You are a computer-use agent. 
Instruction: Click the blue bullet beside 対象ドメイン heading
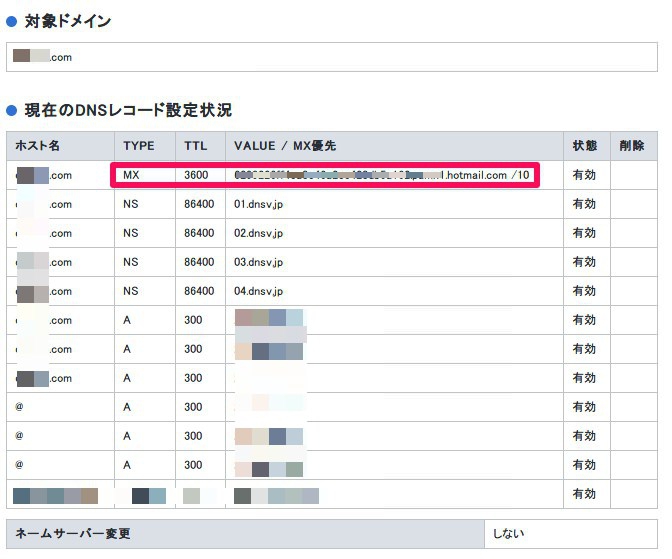(x=12, y=21)
